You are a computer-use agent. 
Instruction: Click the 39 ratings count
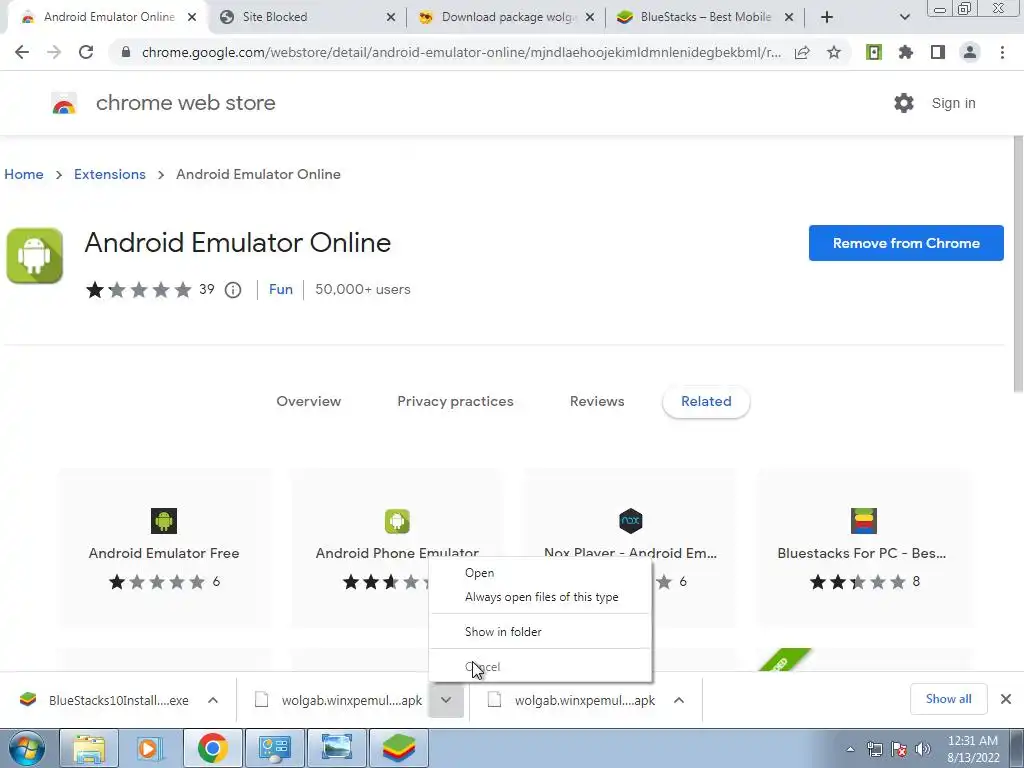(x=206, y=289)
